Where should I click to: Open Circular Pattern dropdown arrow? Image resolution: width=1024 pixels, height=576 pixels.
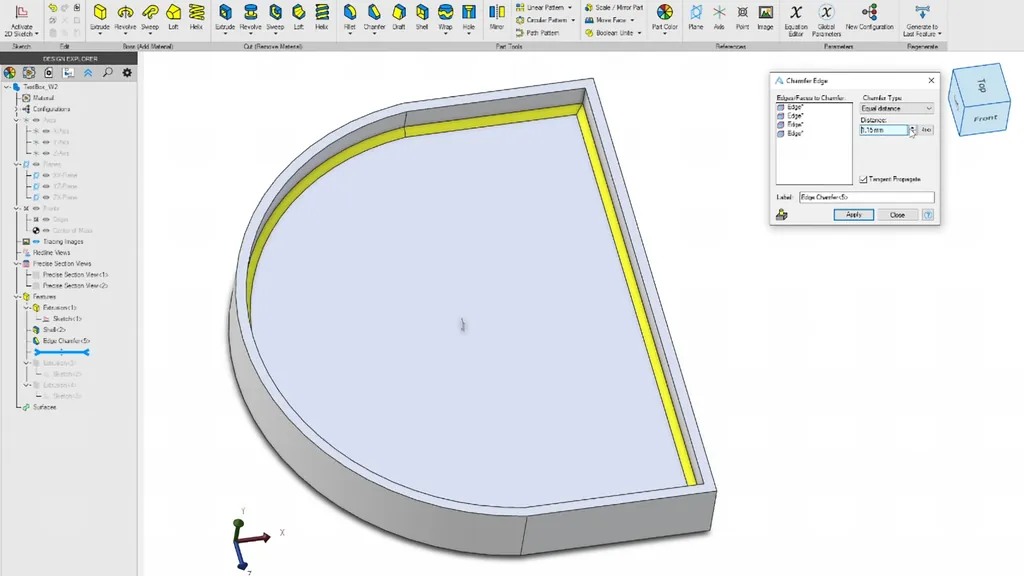tap(573, 20)
